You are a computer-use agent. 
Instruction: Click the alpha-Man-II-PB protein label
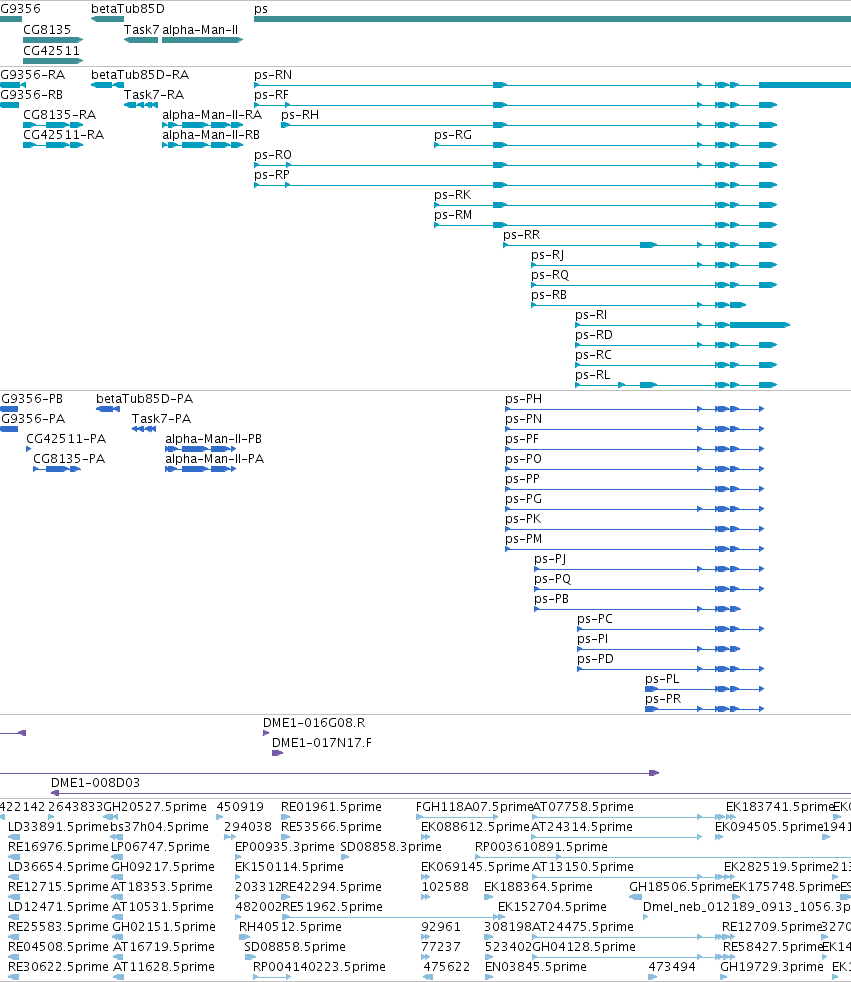[x=214, y=439]
